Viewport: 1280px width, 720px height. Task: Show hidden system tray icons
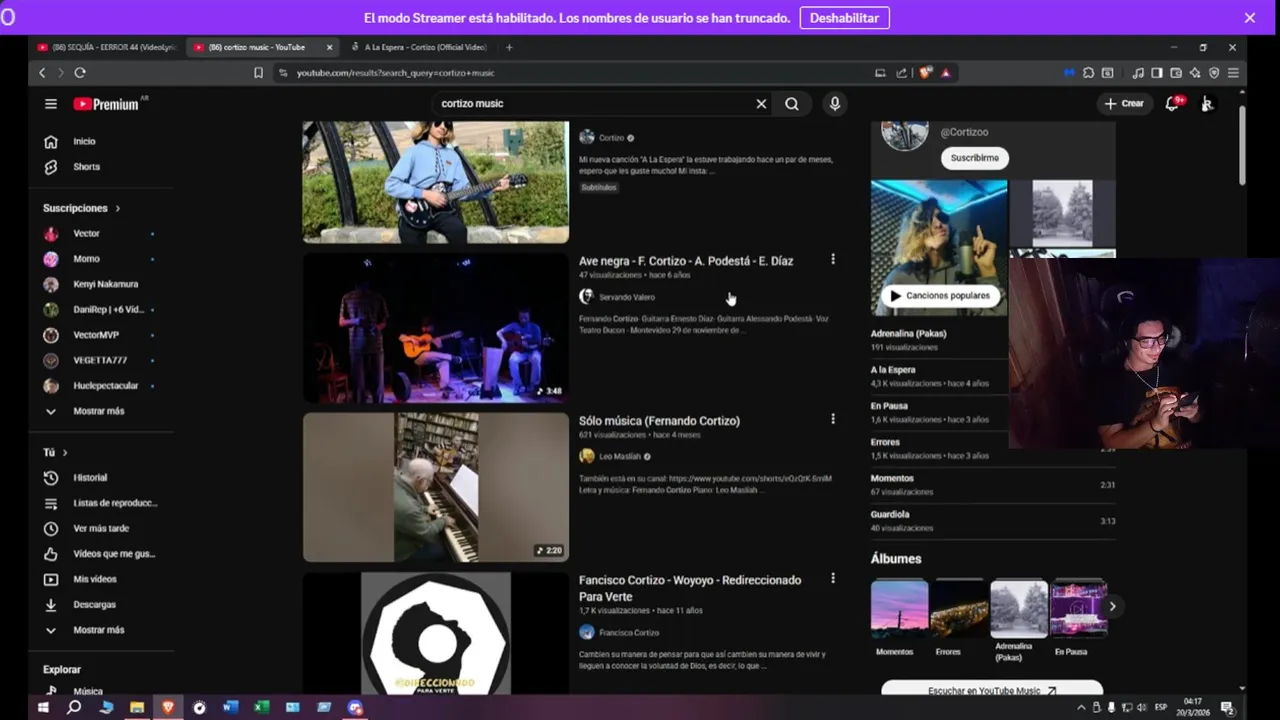click(x=1080, y=707)
